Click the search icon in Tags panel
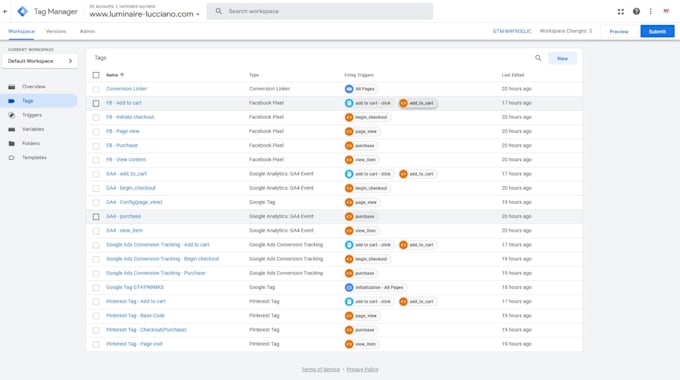680x380 pixels. 538,58
